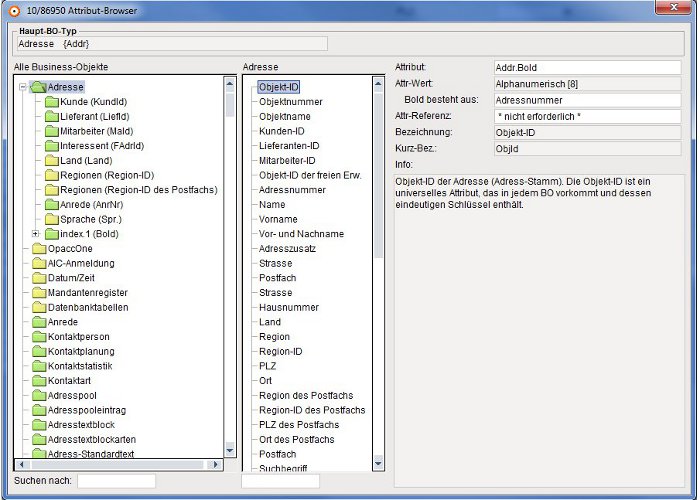Viewport: 700px width, 500px height.
Task: Click the Attr-Referenz field
Action: click(588, 117)
